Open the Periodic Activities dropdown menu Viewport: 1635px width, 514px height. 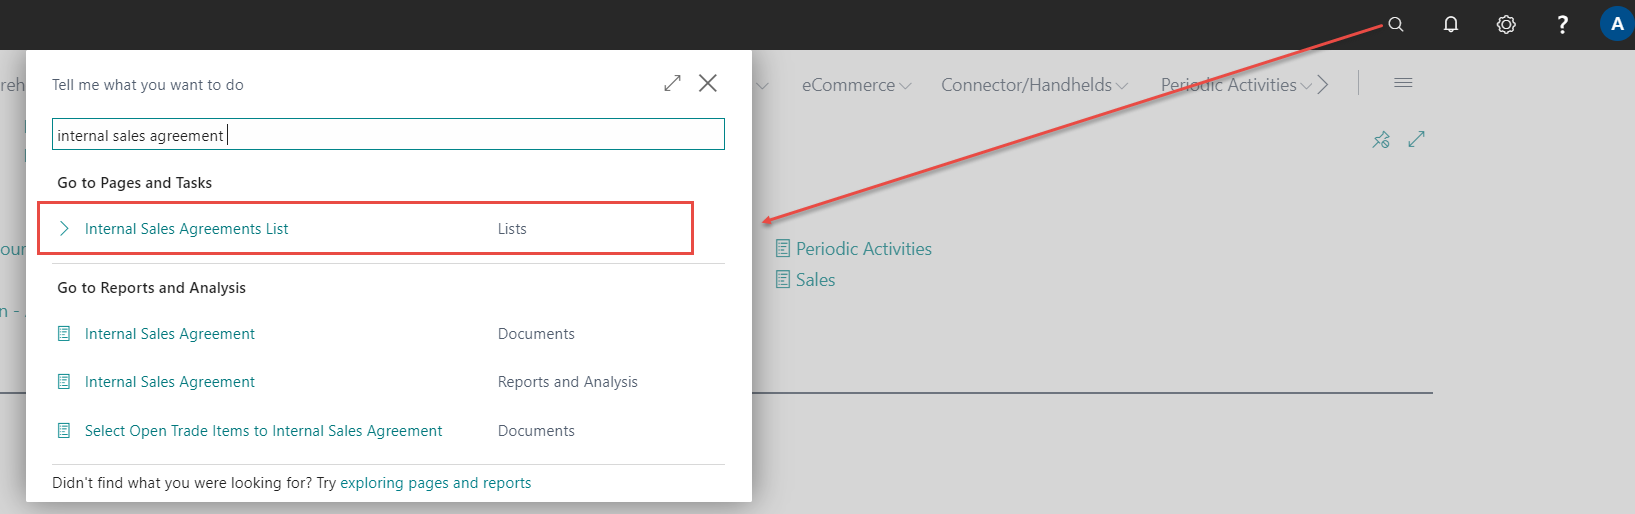click(x=1235, y=85)
